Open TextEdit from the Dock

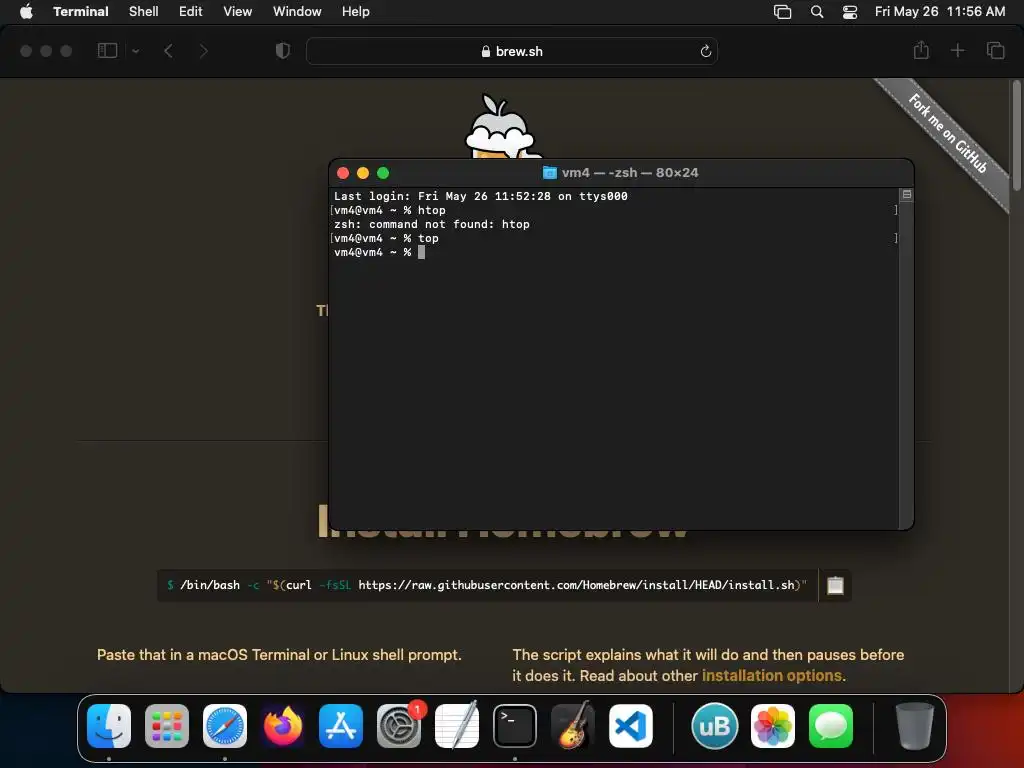pyautogui.click(x=456, y=726)
